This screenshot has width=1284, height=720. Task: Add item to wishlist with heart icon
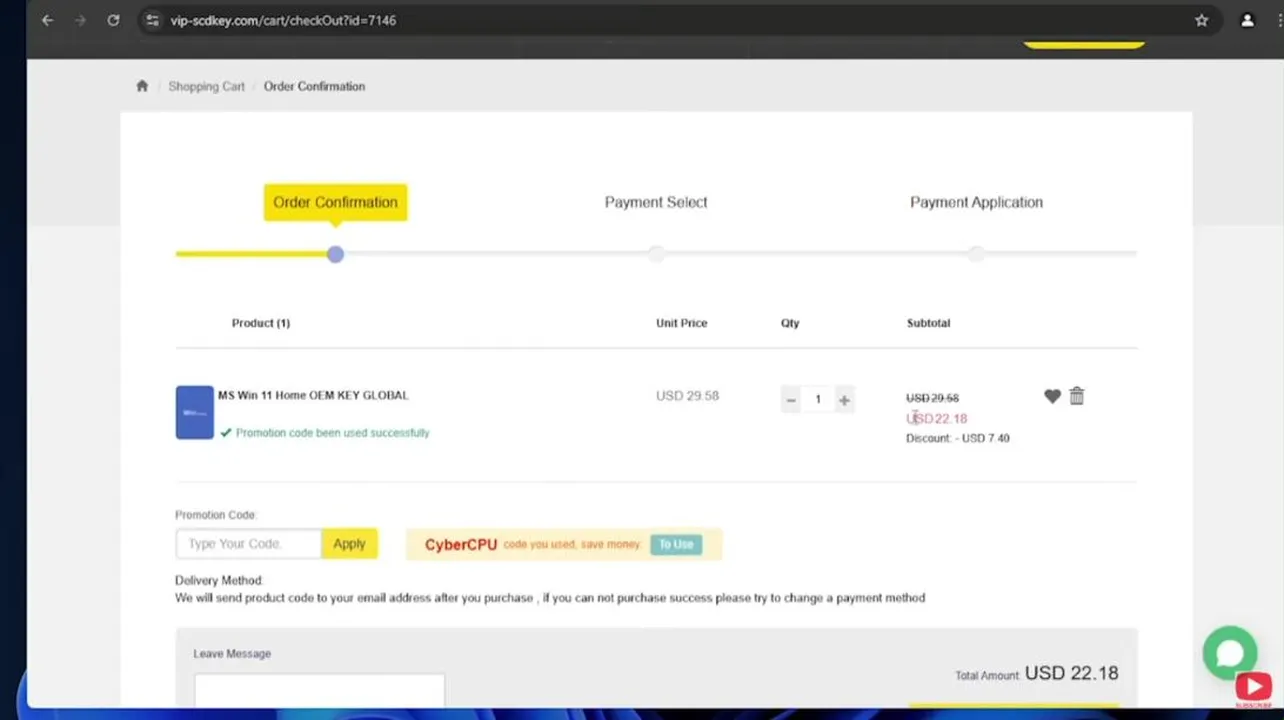(x=1052, y=396)
